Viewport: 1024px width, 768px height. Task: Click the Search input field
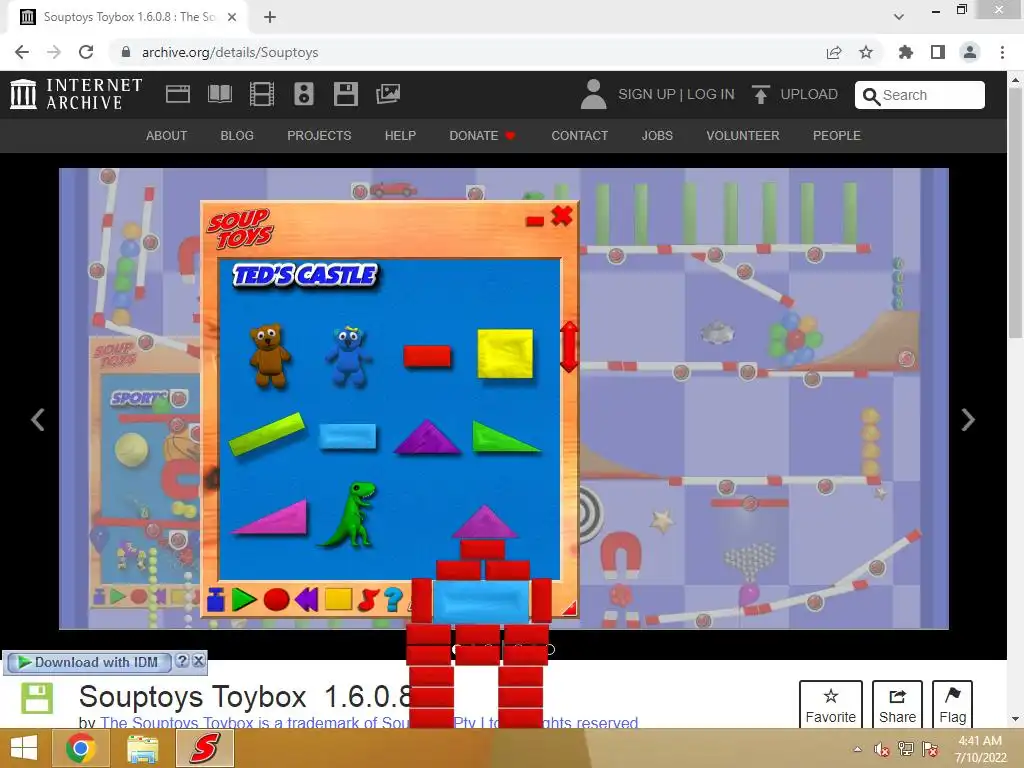[x=920, y=95]
